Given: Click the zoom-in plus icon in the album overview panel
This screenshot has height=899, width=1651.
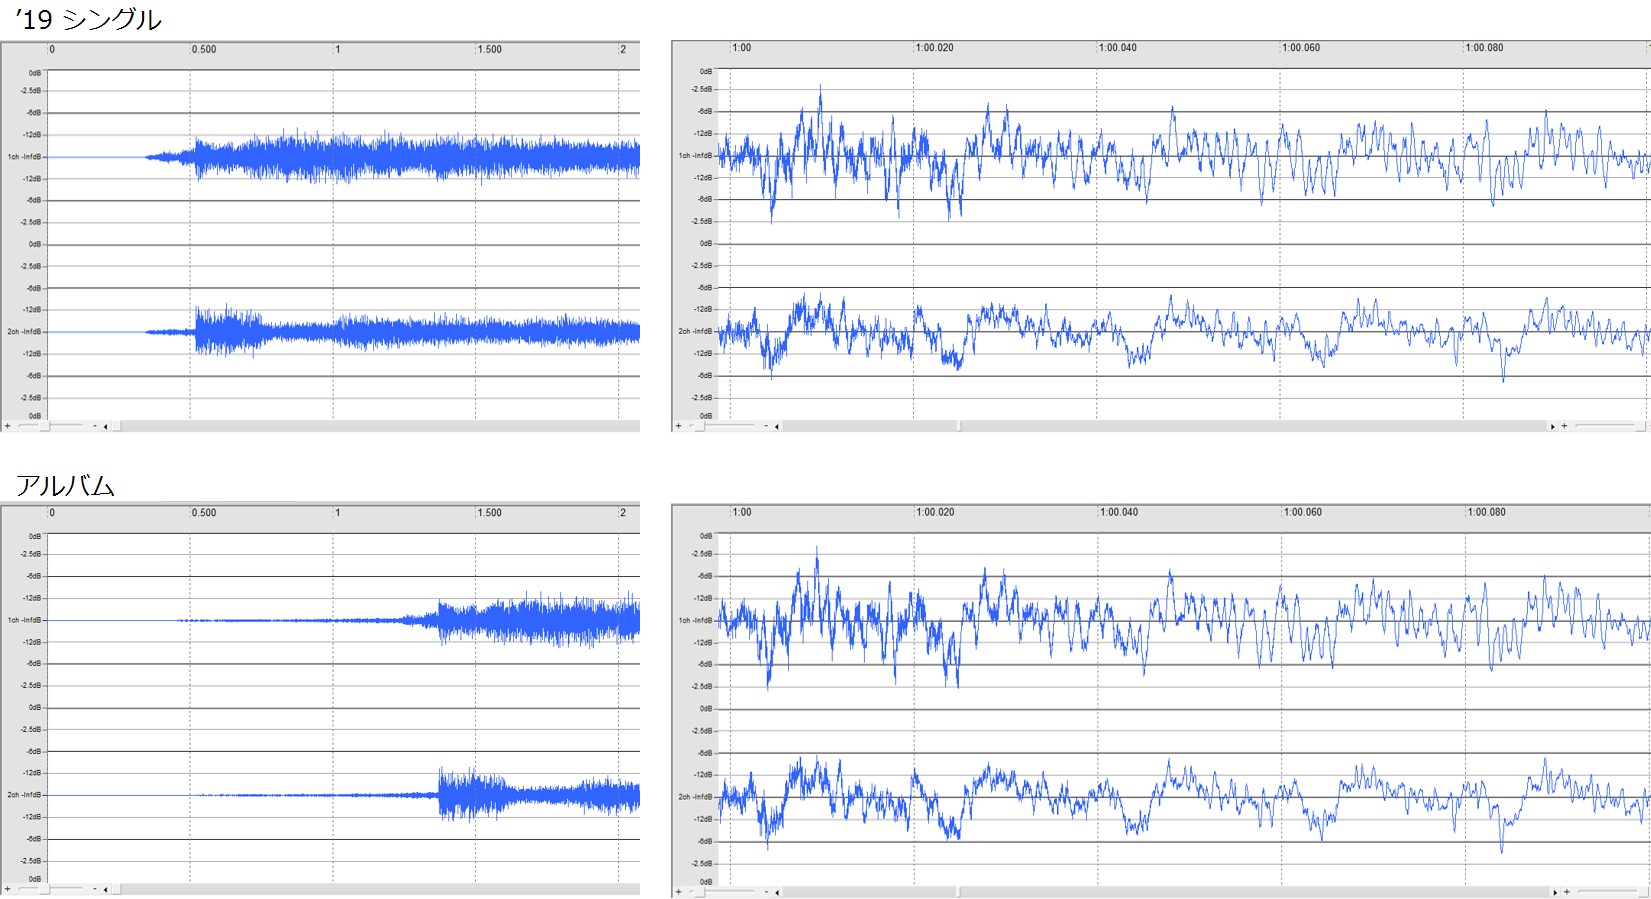Looking at the screenshot, I should (7, 888).
